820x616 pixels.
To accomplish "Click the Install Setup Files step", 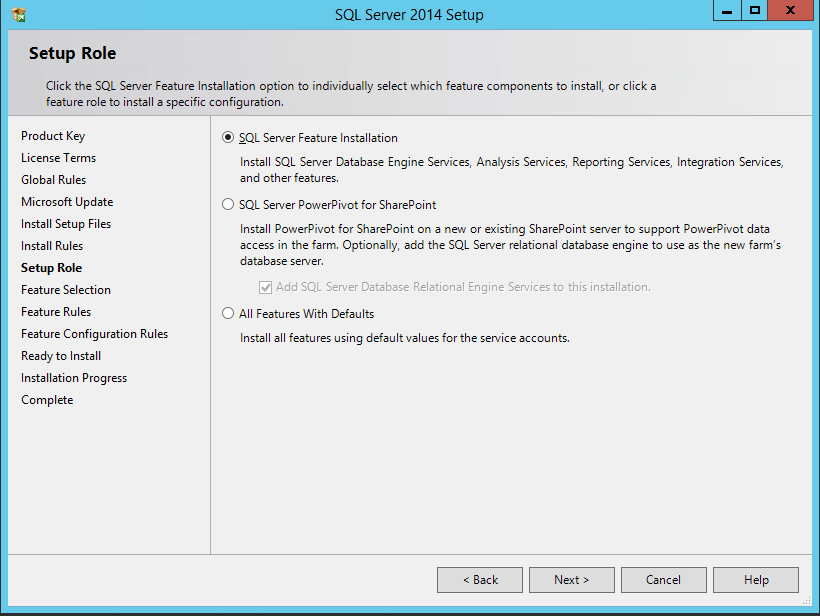I will (x=66, y=224).
